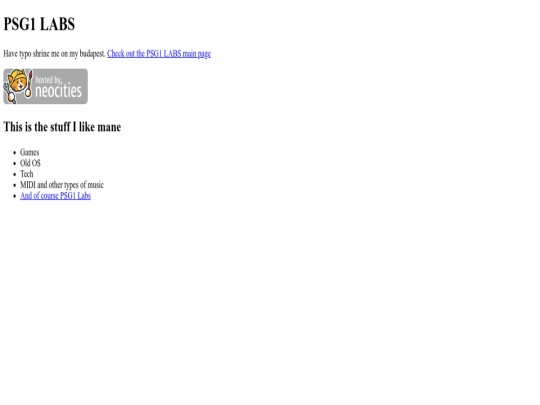Click the bullet point beside Games
The height and width of the screenshot is (405, 540).
click(x=14, y=153)
